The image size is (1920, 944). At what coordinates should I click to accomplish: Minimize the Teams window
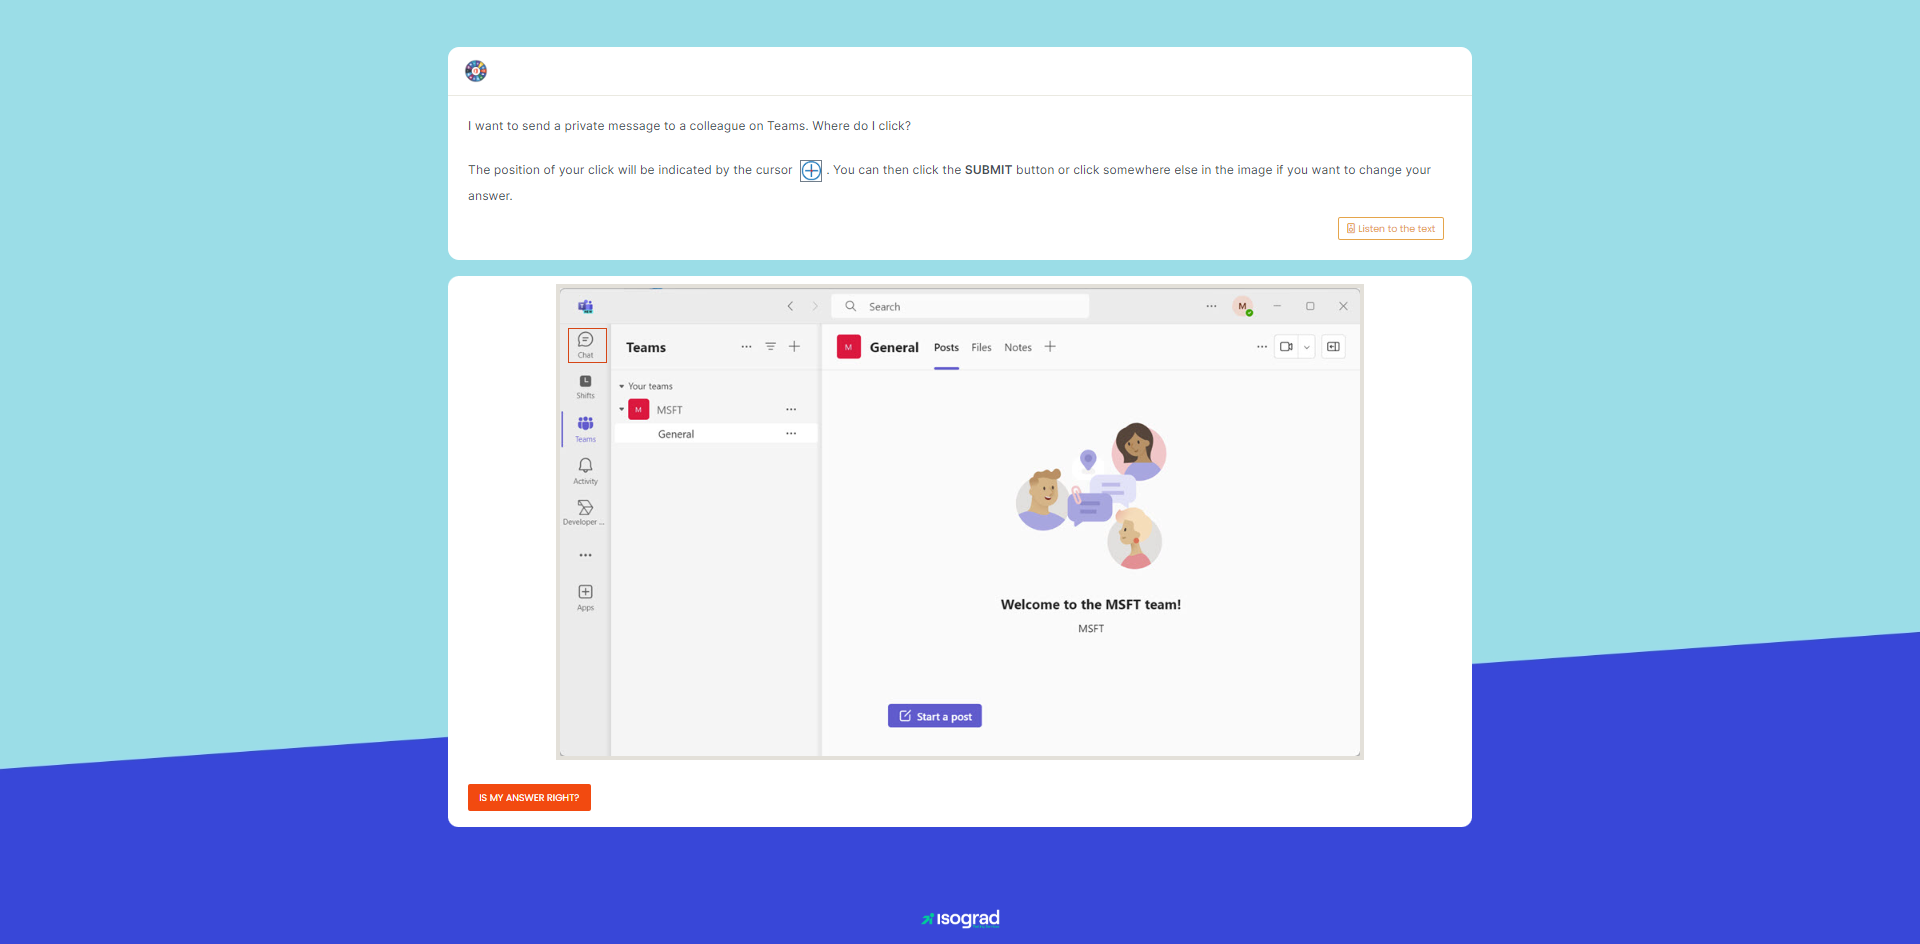[x=1277, y=306]
